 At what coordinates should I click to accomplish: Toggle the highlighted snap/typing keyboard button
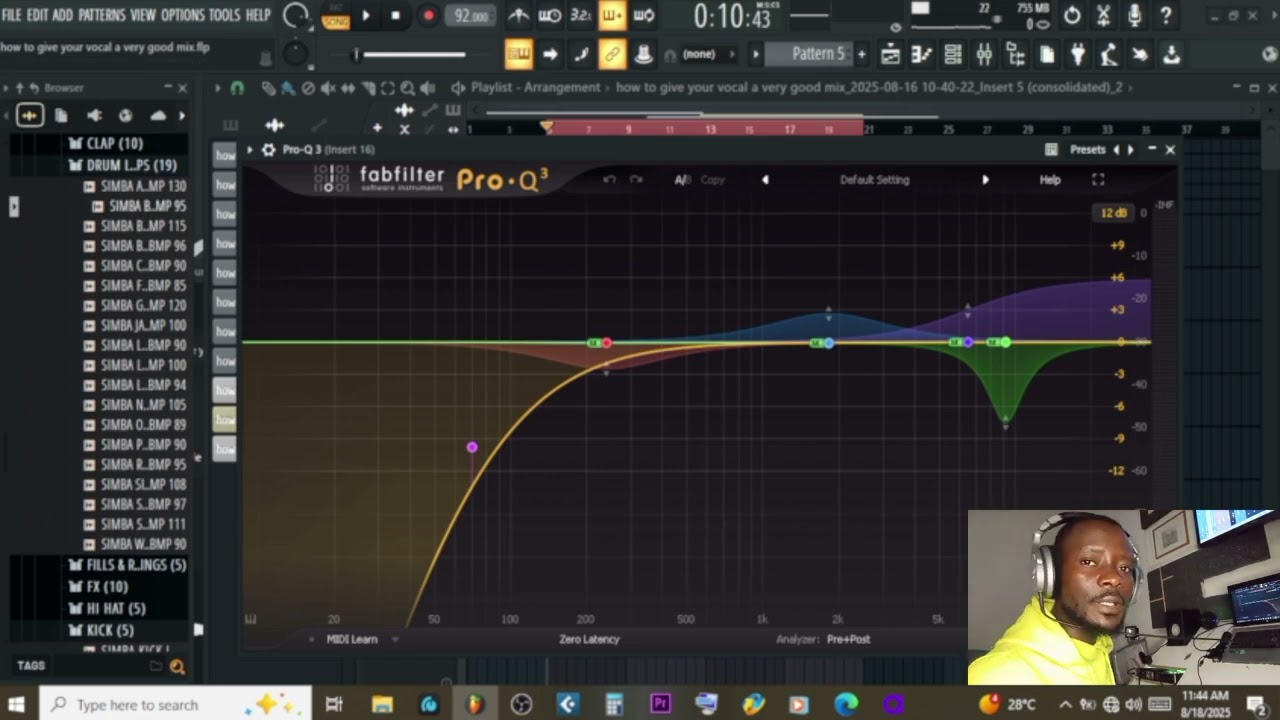point(518,54)
